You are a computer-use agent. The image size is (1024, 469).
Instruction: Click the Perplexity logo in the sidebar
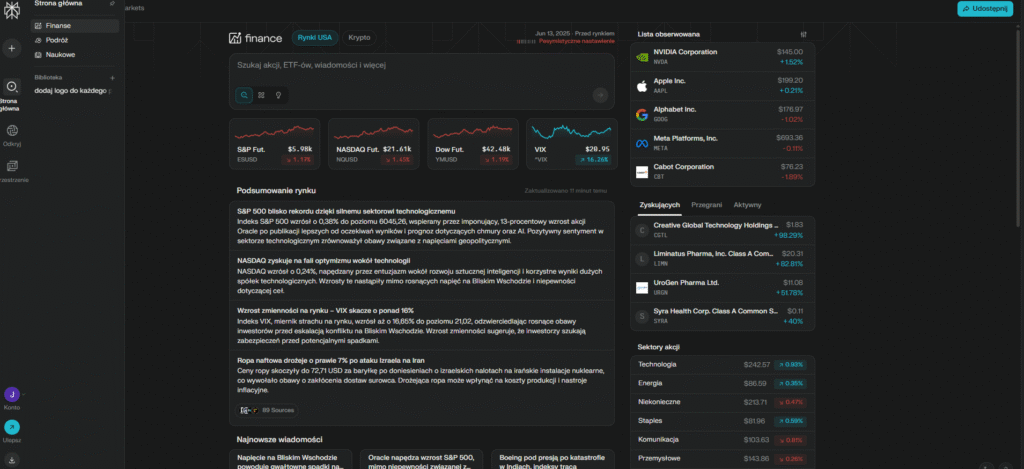click(x=12, y=10)
